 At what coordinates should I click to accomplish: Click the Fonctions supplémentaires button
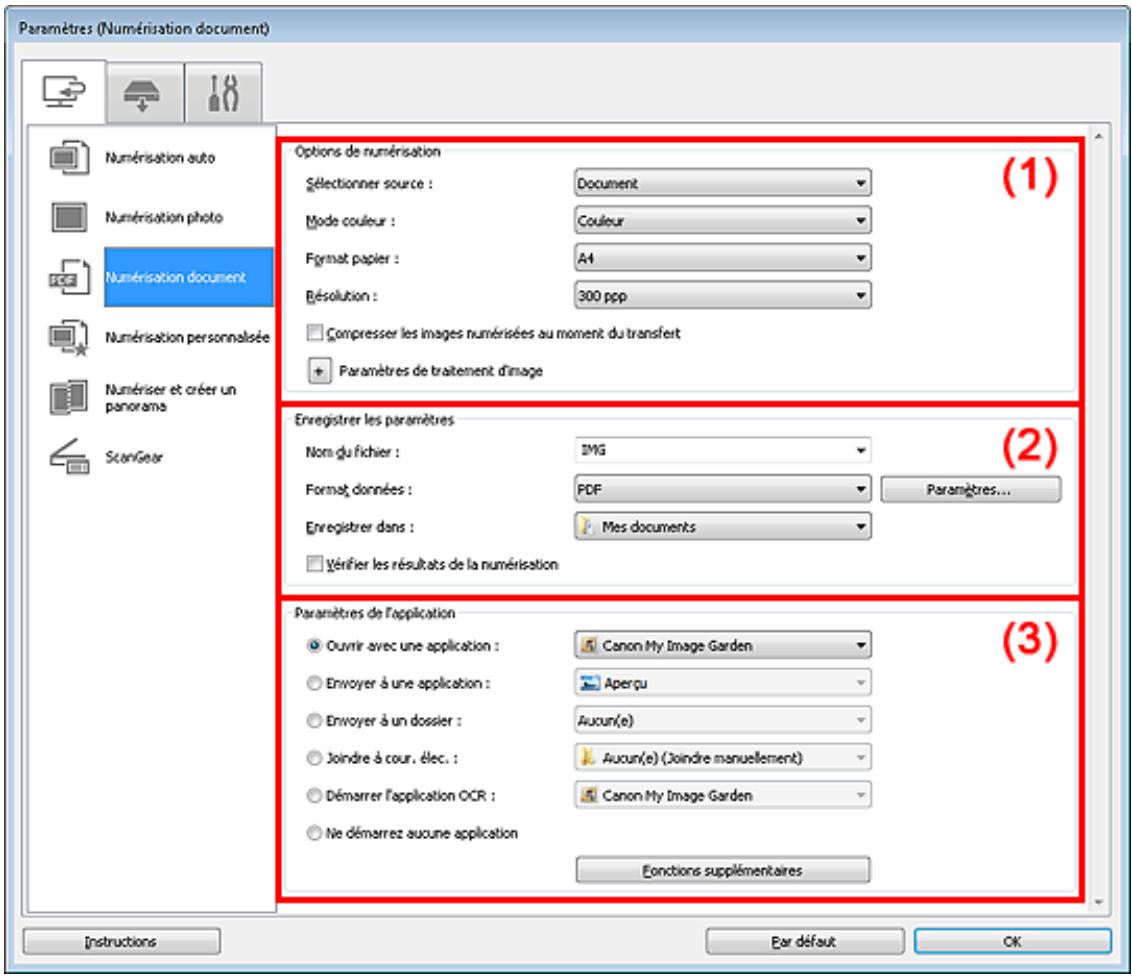tap(722, 870)
